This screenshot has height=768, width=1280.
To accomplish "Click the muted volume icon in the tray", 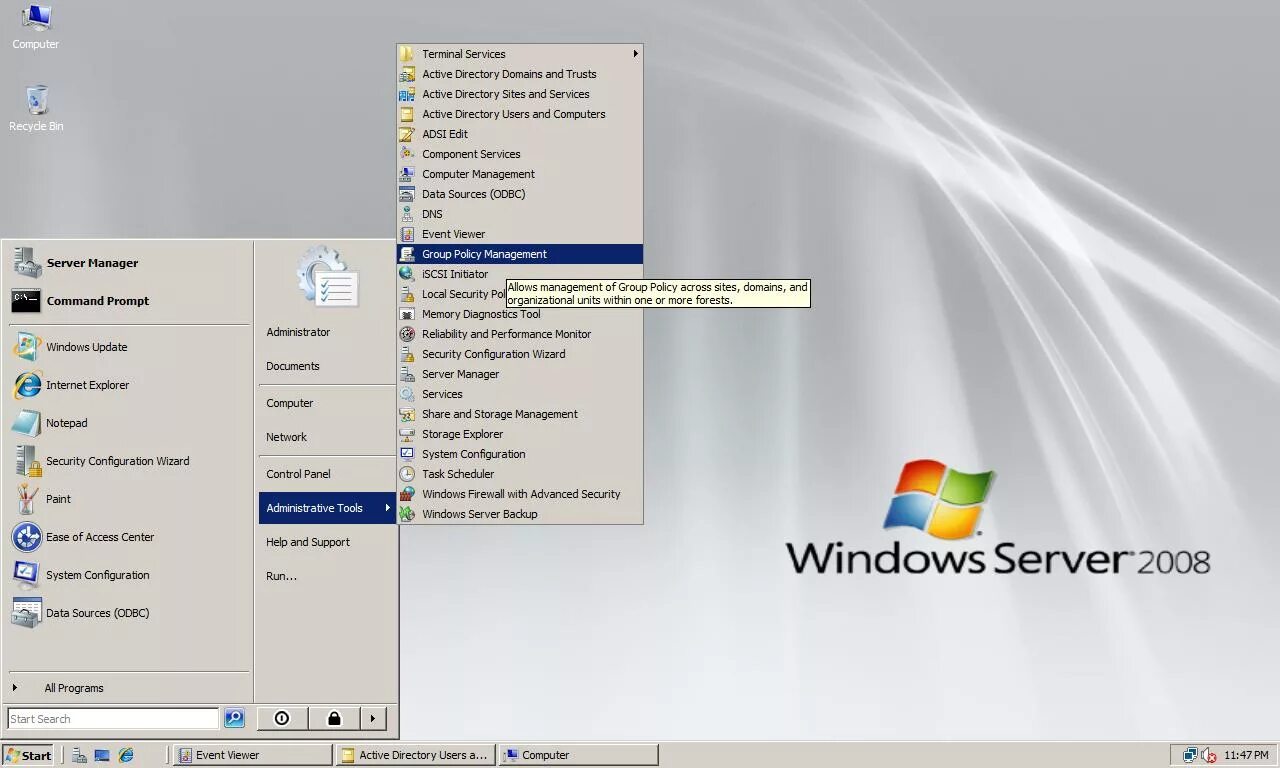I will click(1209, 755).
